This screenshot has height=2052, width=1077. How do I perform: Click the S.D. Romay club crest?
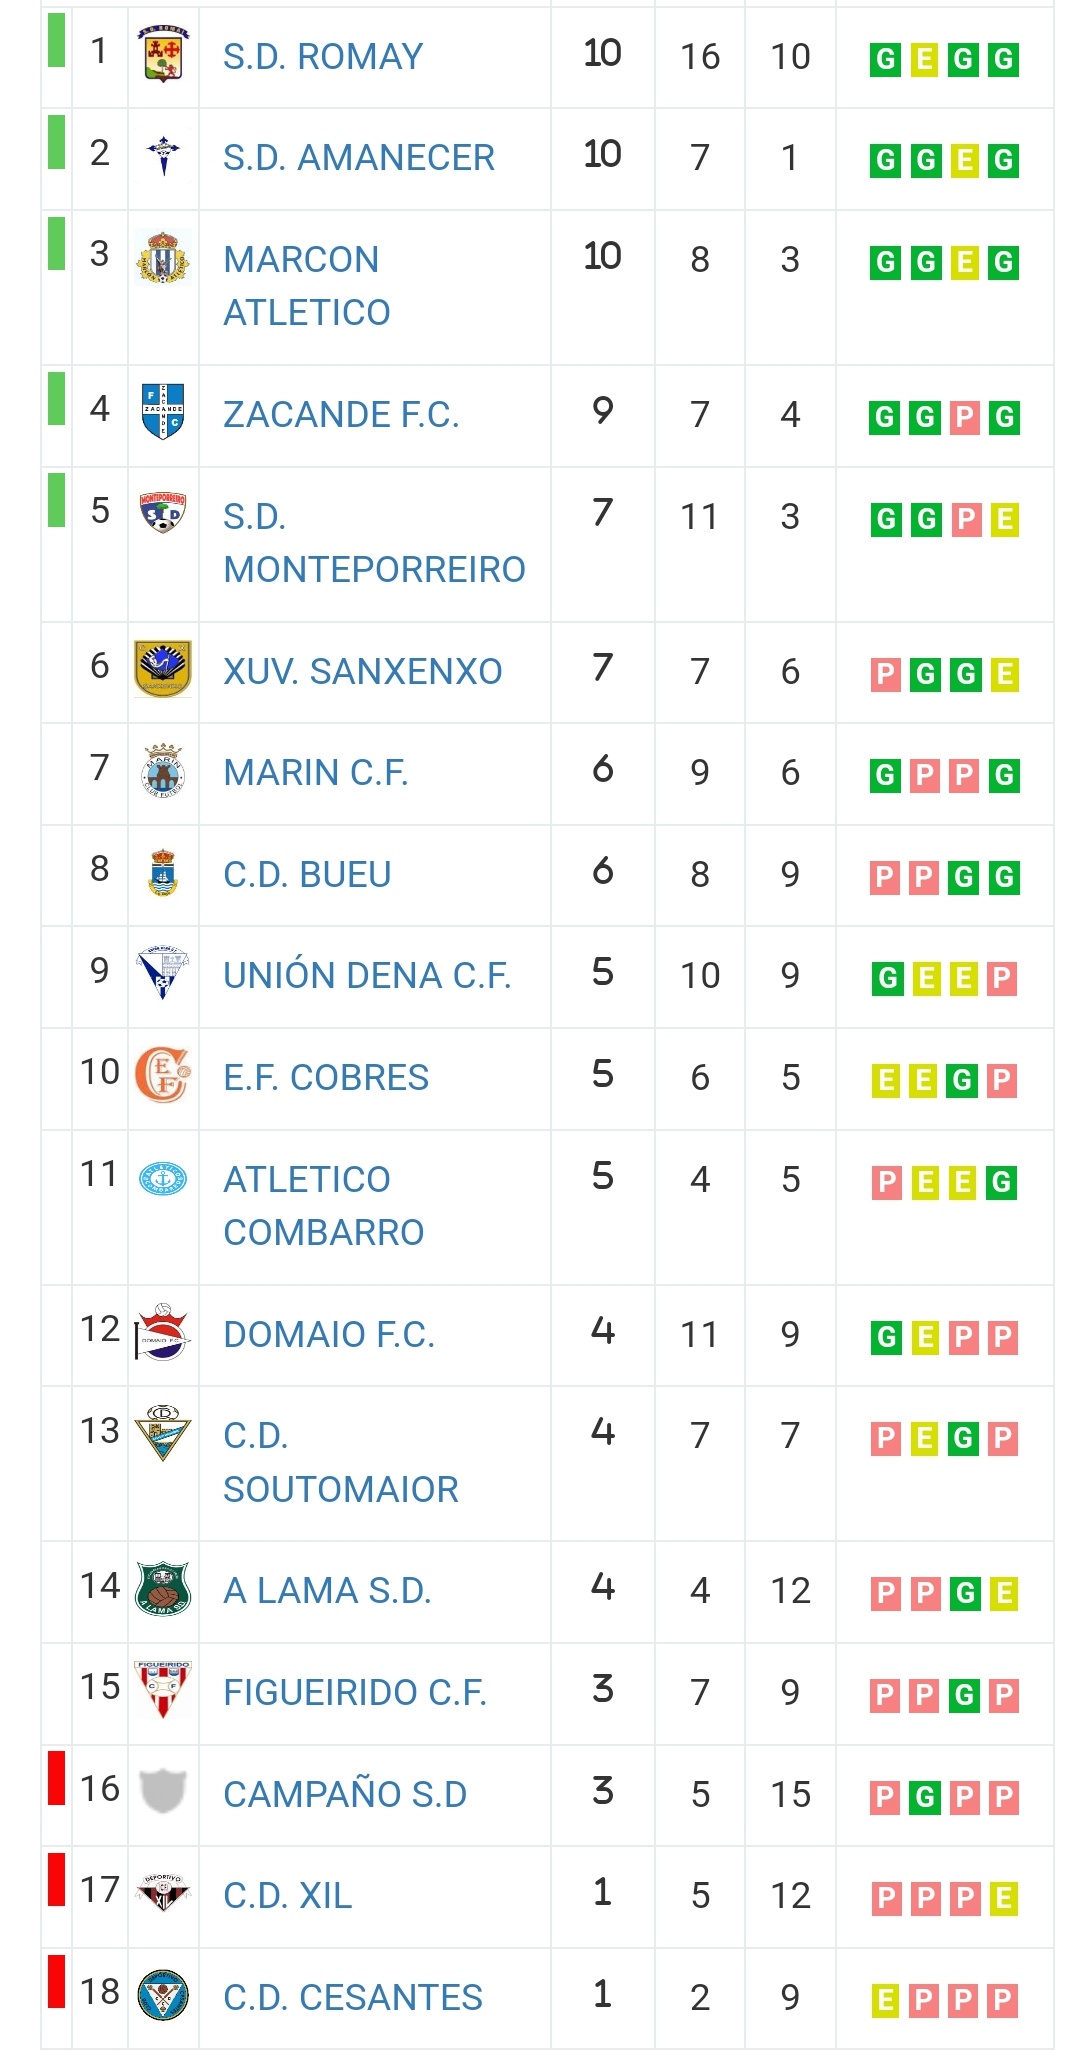coord(163,54)
